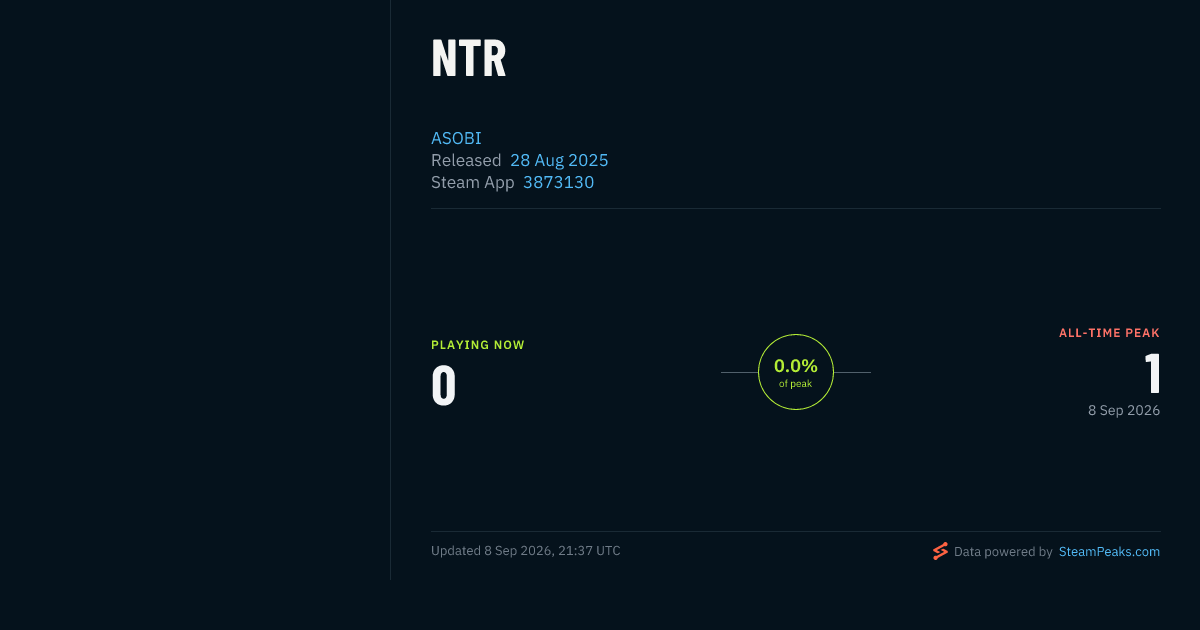Click the Playing Now label
The width and height of the screenshot is (1200, 630).
click(478, 345)
